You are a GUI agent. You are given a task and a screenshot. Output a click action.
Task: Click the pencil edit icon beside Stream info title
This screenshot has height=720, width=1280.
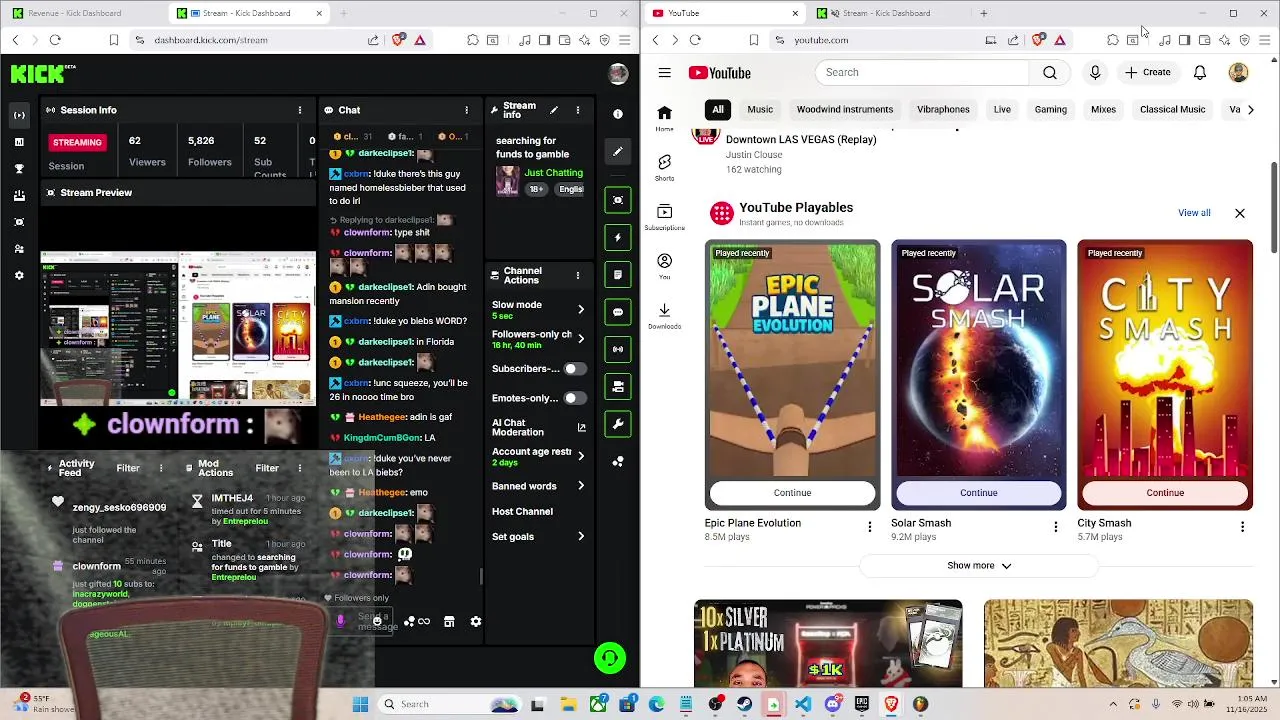tap(553, 110)
